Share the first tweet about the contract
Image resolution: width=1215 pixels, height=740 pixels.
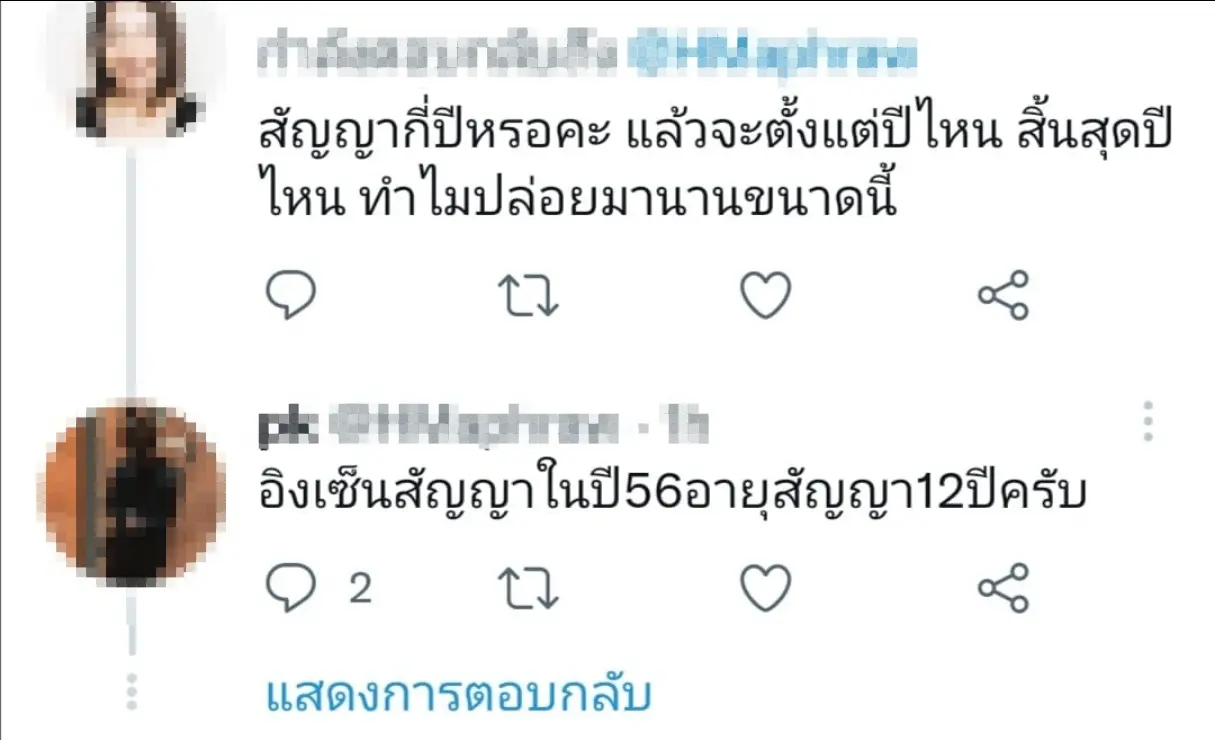point(1003,295)
